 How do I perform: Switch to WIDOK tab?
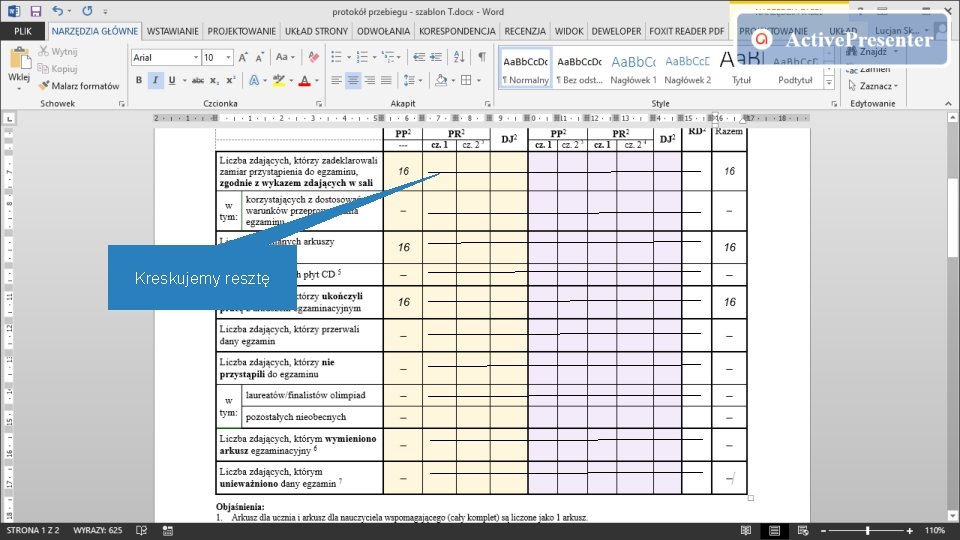tap(569, 31)
